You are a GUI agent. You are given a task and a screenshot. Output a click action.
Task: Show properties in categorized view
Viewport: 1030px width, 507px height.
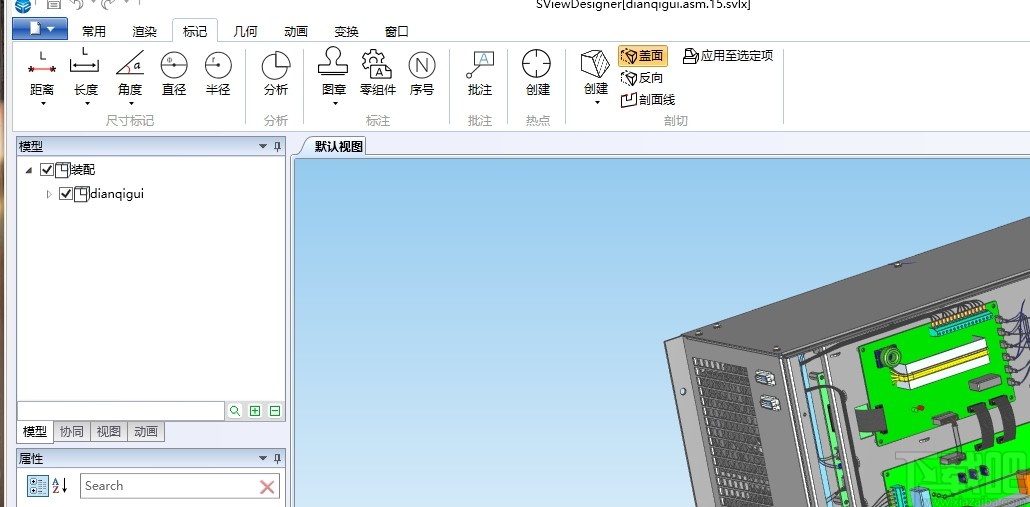(37, 486)
